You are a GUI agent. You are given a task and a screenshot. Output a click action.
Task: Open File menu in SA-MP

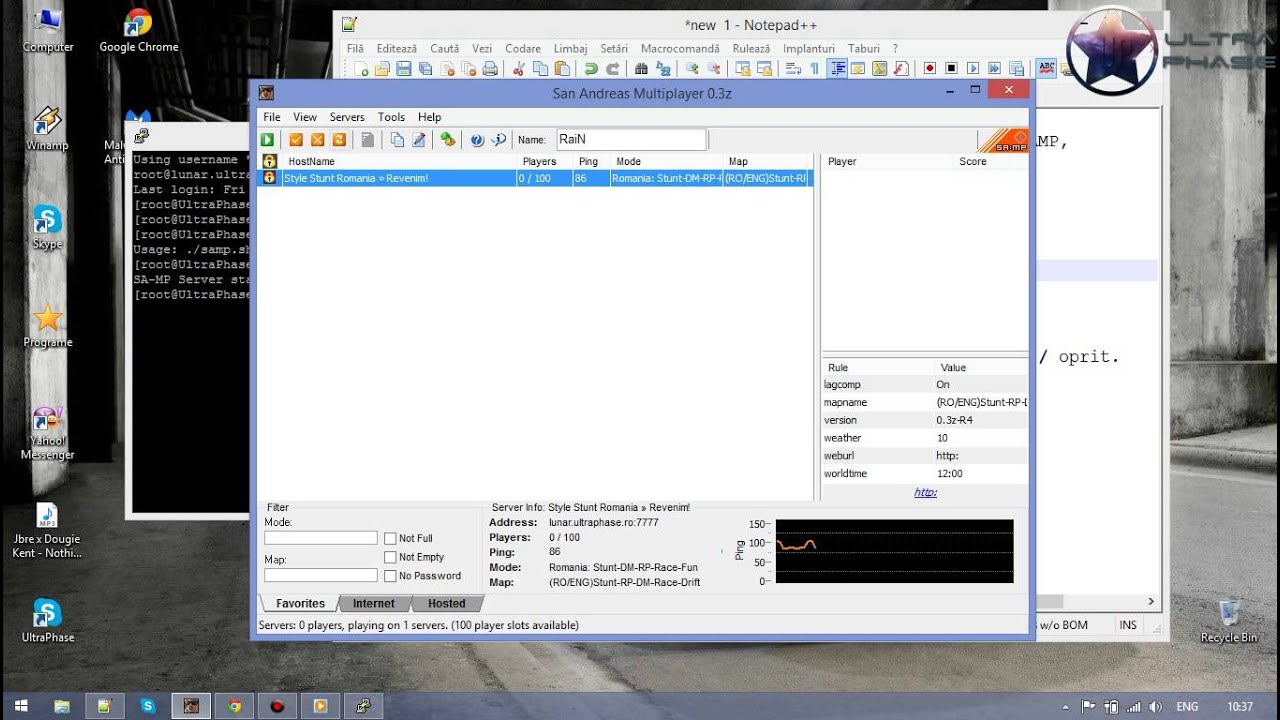(x=272, y=117)
